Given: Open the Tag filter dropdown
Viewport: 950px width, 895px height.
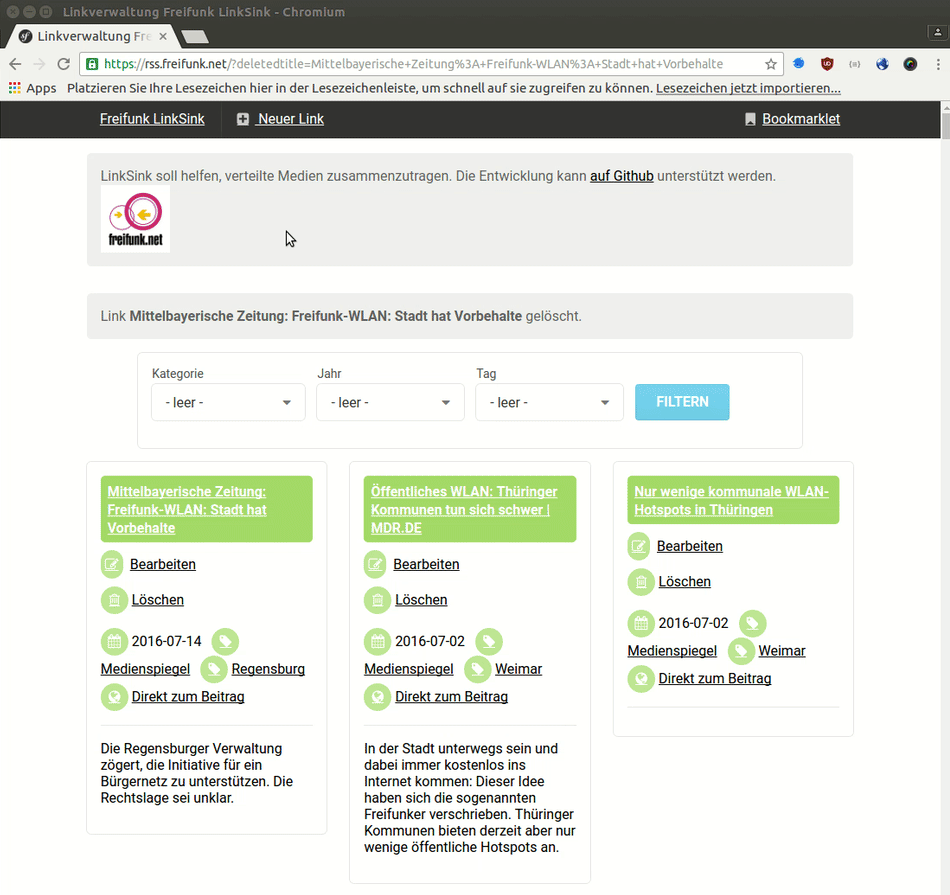Looking at the screenshot, I should pos(549,402).
